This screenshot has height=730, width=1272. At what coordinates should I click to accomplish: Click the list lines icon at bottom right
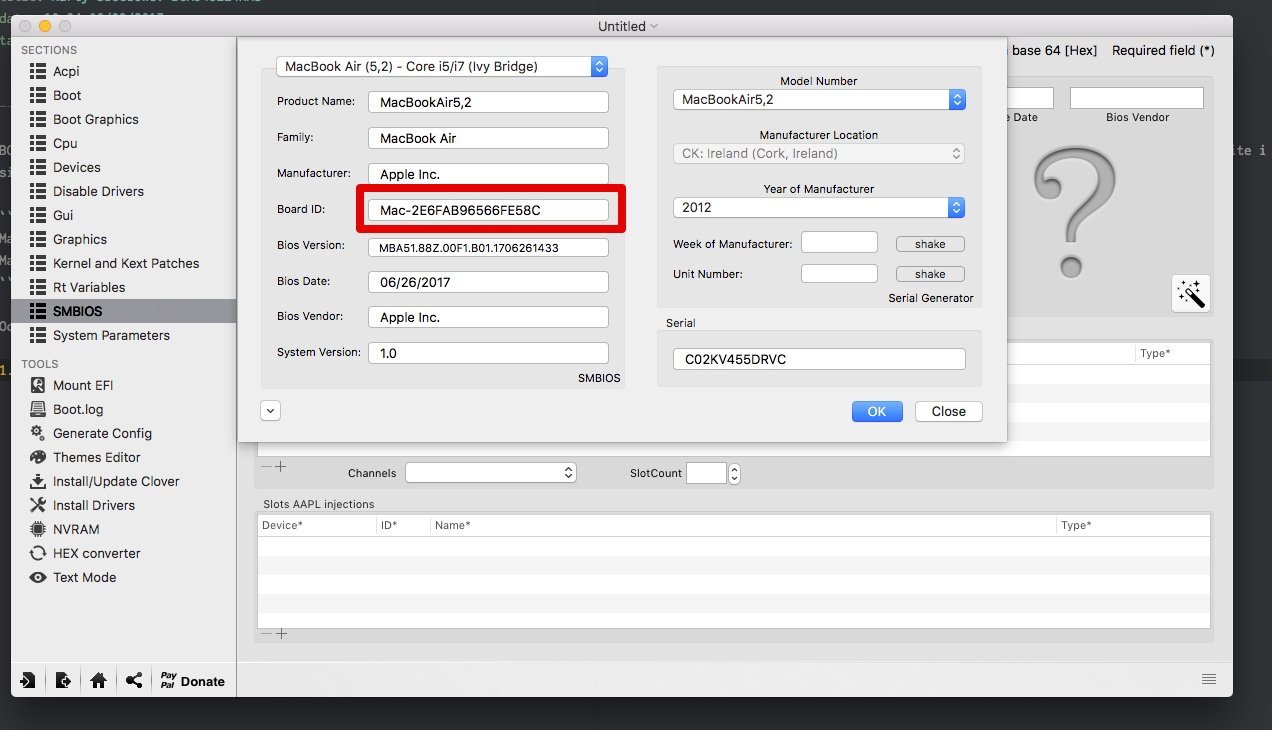coord(1209,680)
